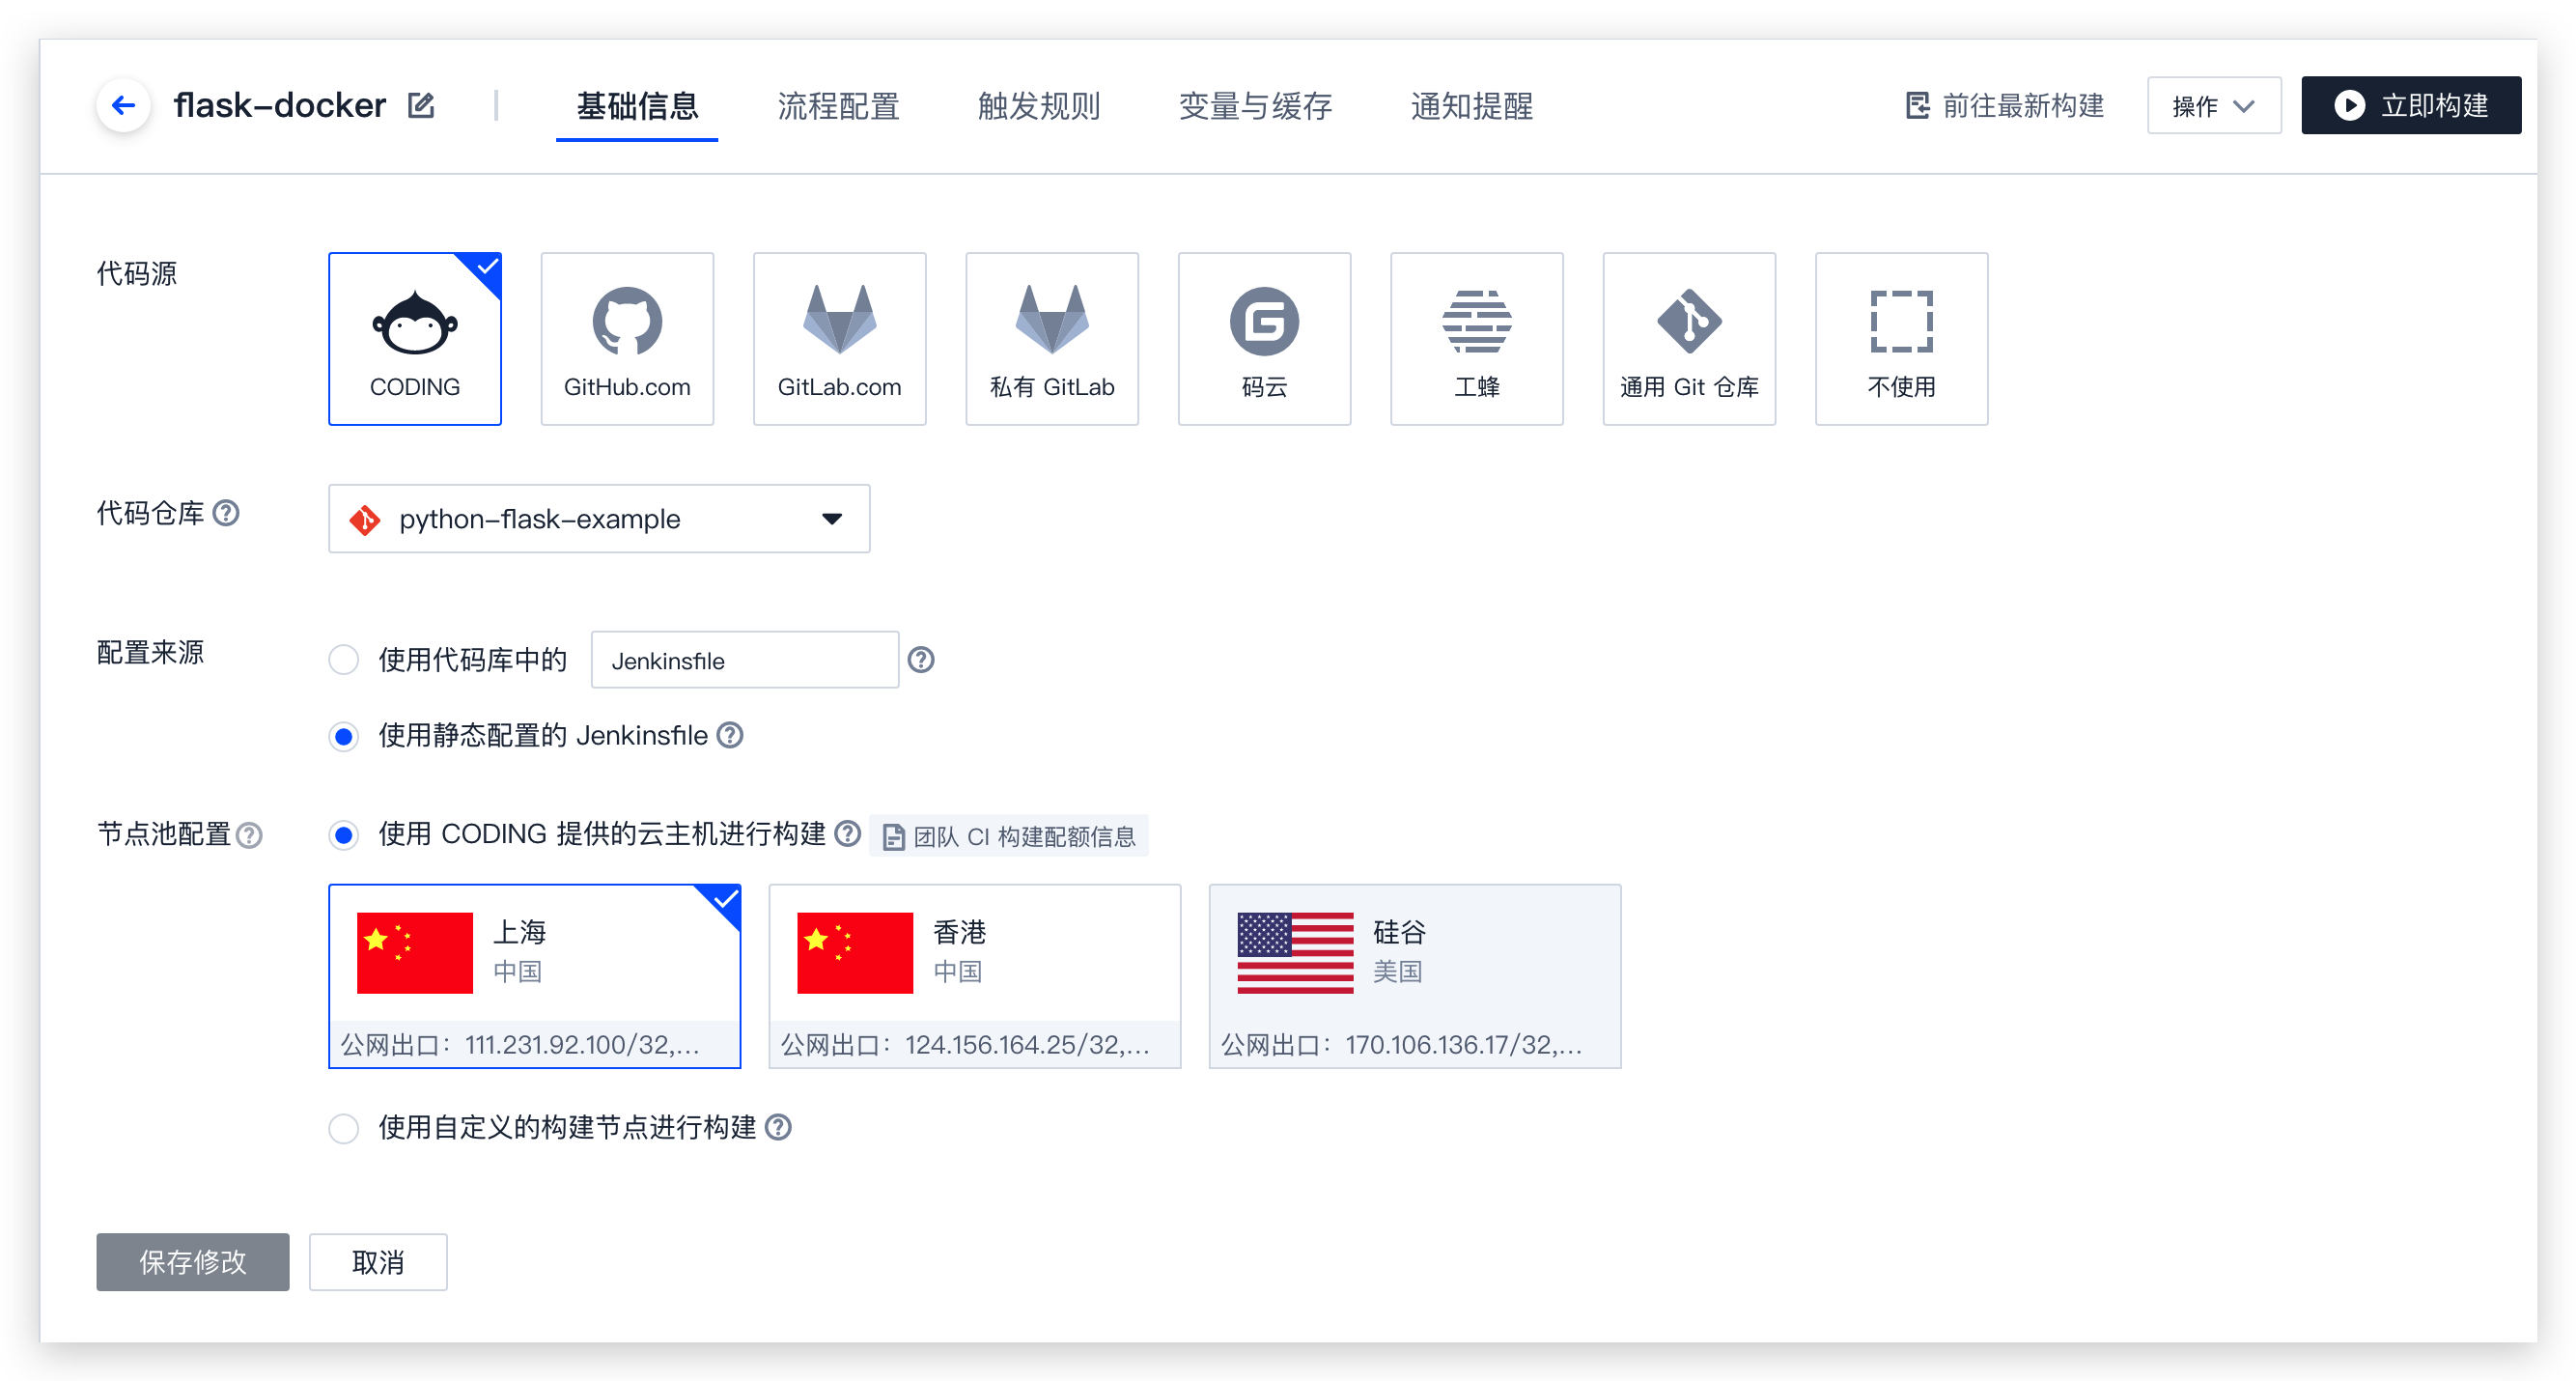Viewport: 2576px width, 1381px height.
Task: Click 保存修改 button
Action: pyautogui.click(x=193, y=1262)
